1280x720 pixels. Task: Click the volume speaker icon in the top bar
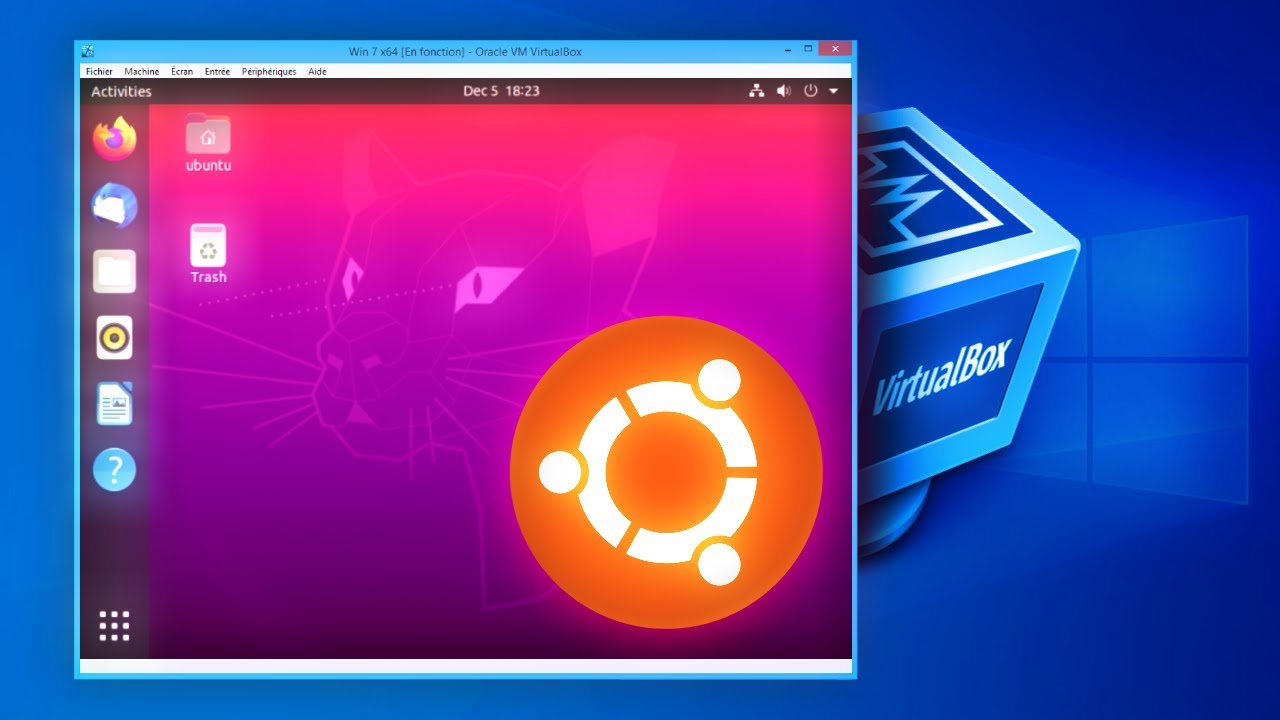point(783,91)
